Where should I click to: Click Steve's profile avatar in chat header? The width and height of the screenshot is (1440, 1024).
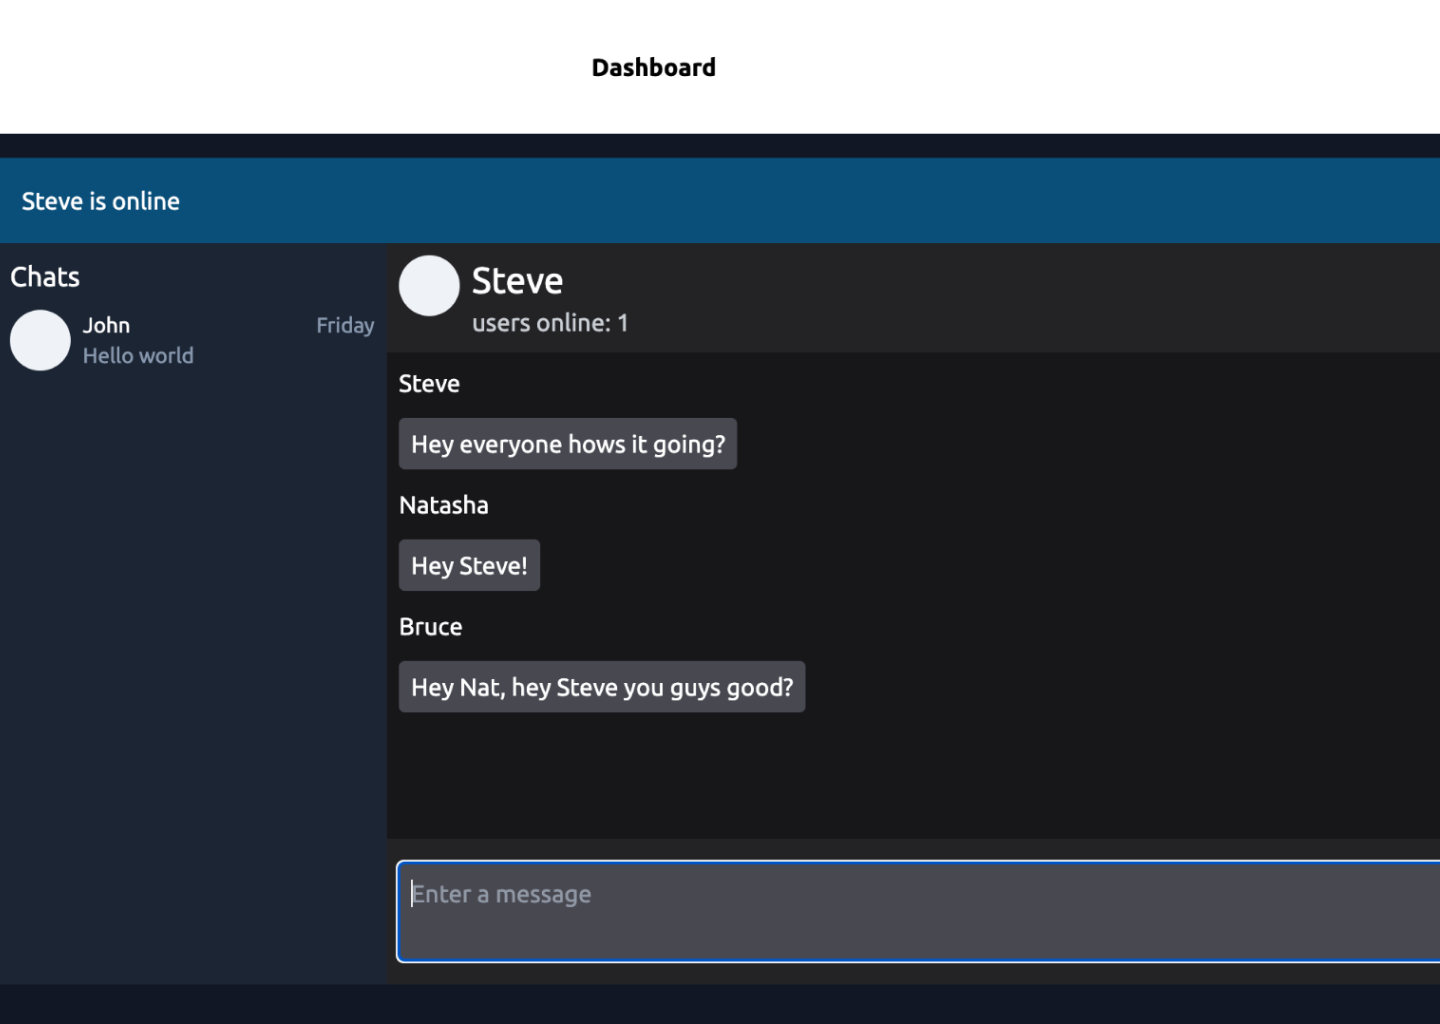click(429, 285)
